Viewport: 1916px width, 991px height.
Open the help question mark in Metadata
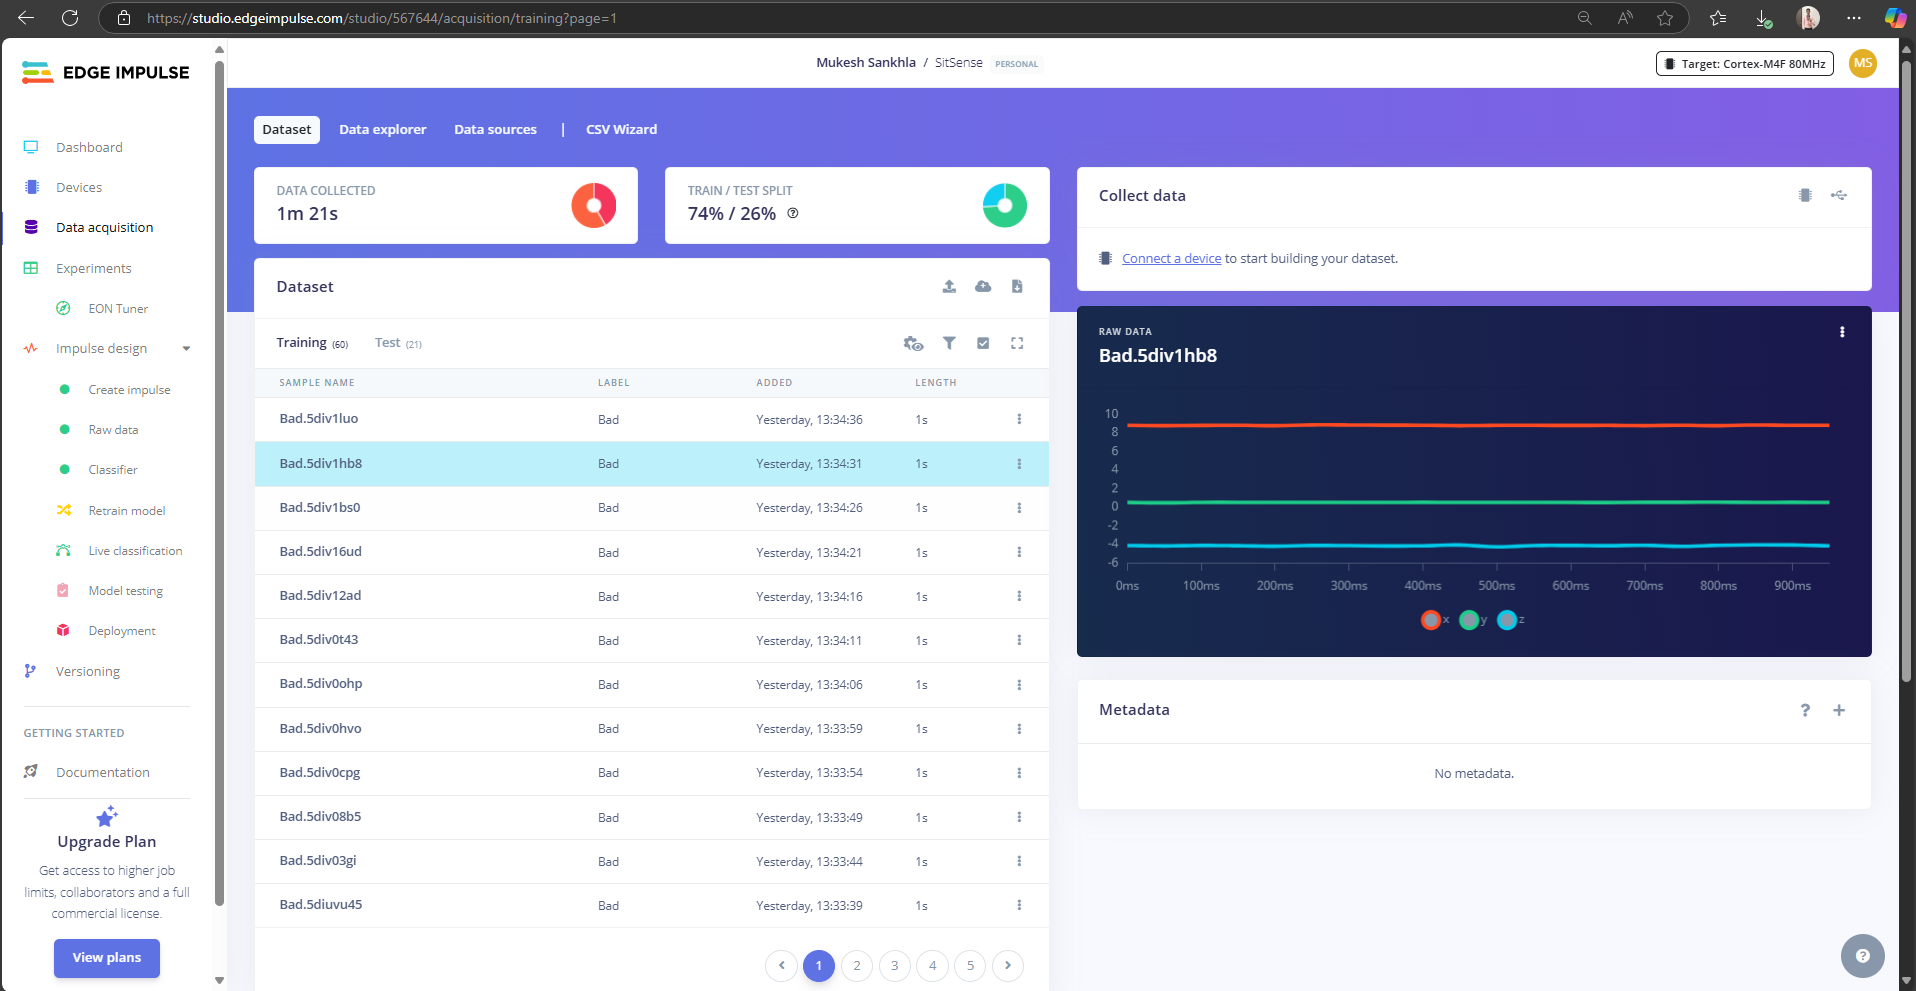1805,710
